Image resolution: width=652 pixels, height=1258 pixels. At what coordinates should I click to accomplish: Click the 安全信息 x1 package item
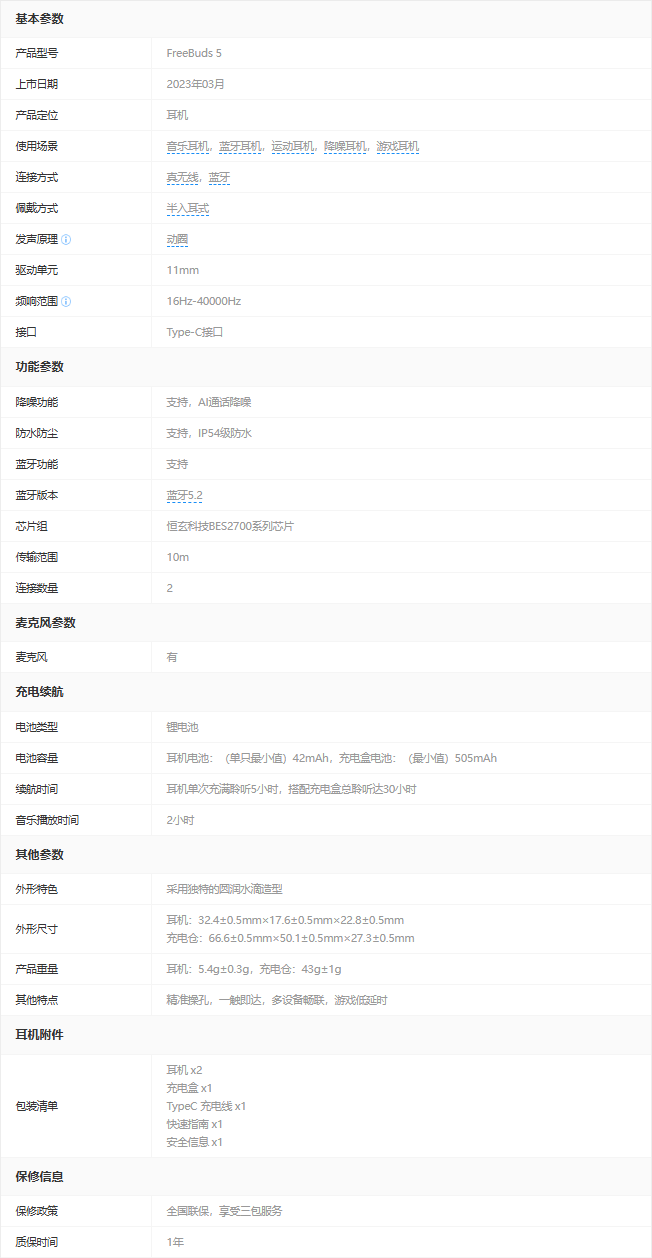click(194, 1142)
